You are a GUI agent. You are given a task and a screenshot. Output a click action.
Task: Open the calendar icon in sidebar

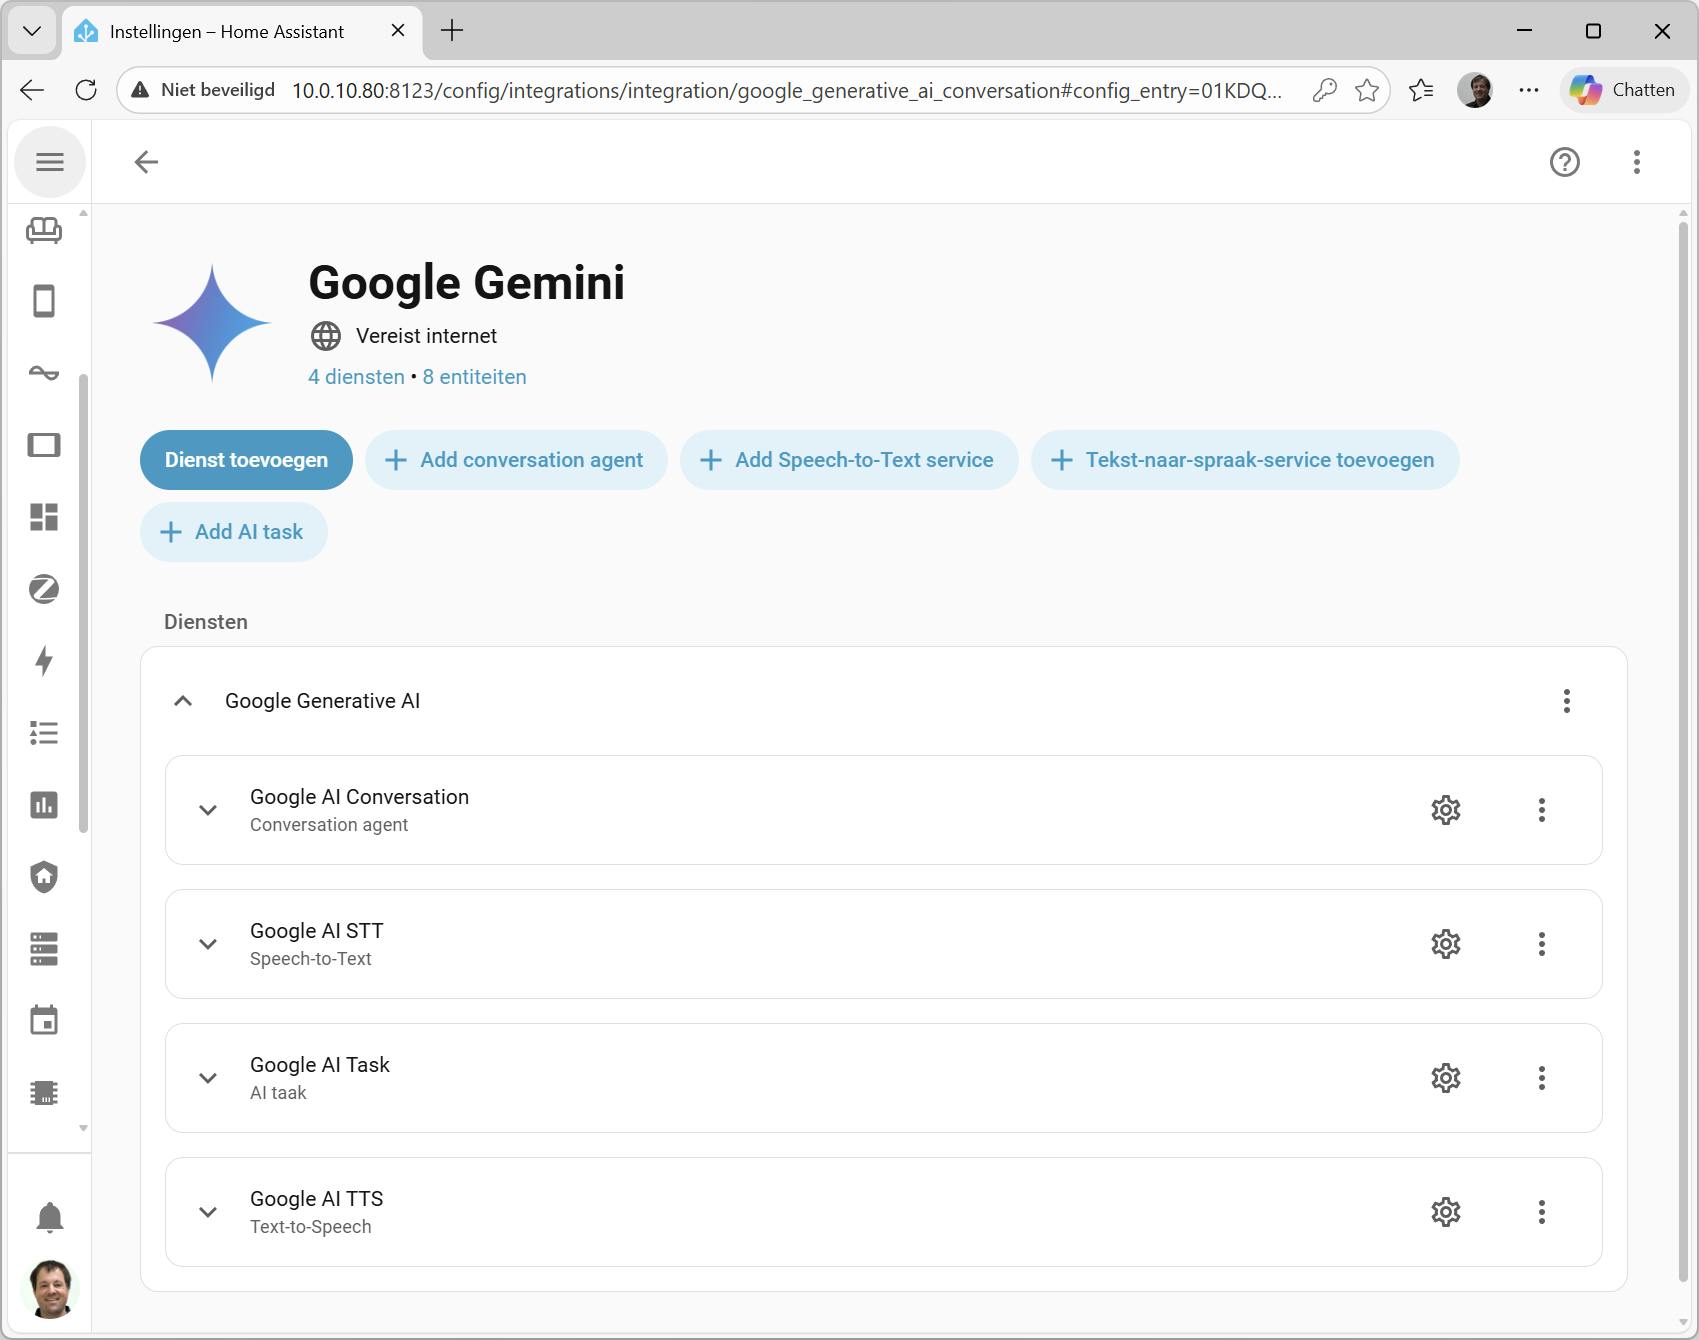pos(44,1021)
